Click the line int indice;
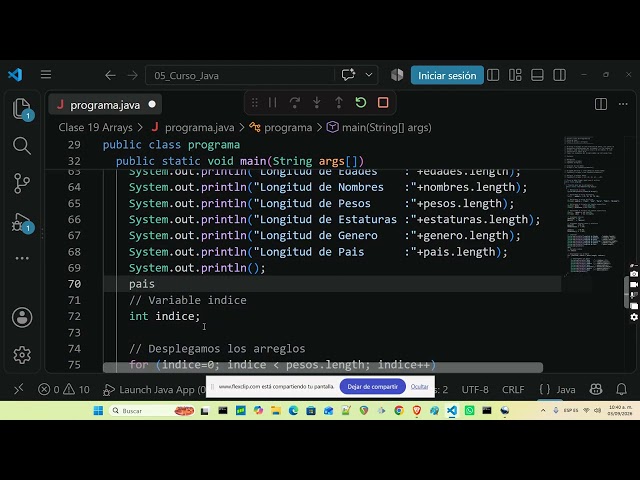The width and height of the screenshot is (640, 480). point(164,316)
